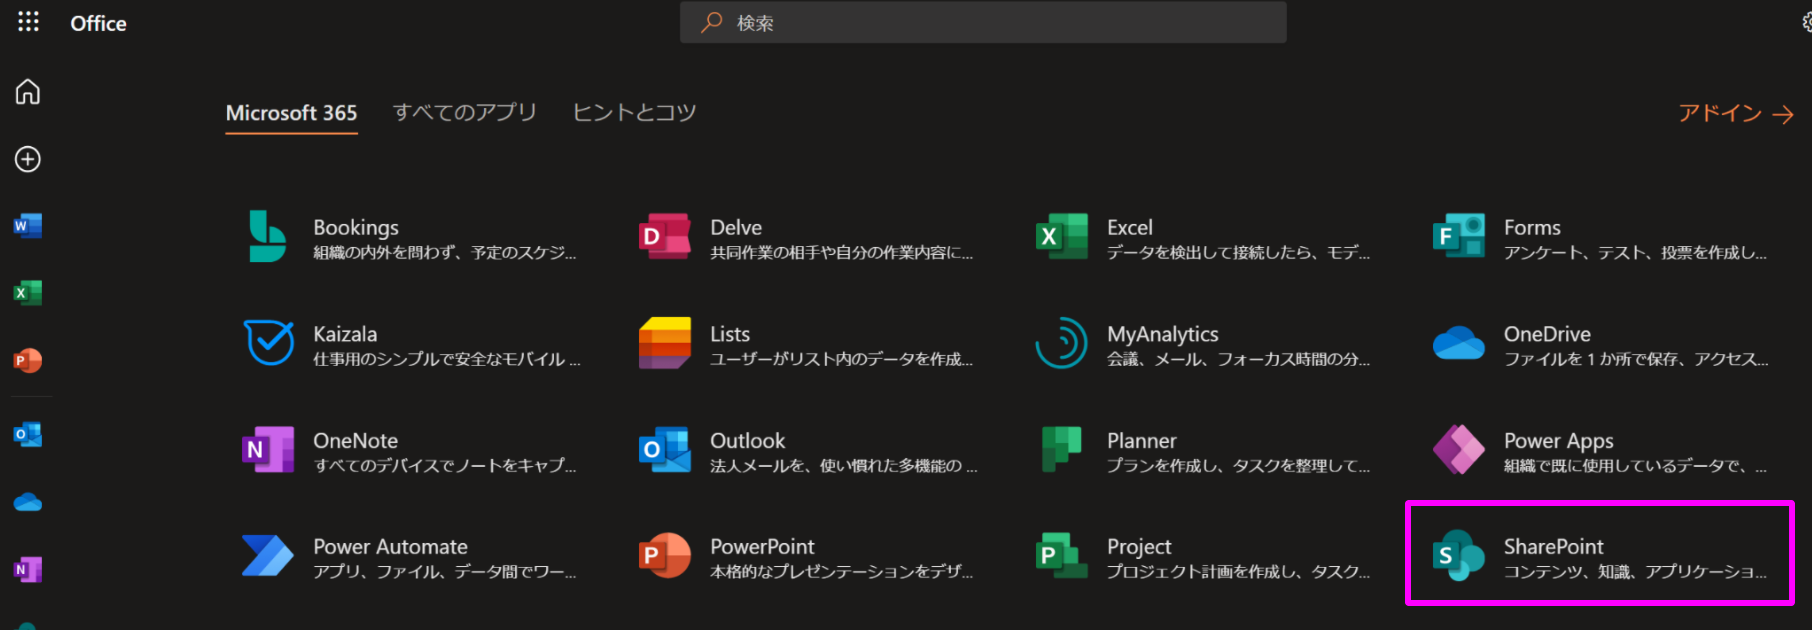The height and width of the screenshot is (630, 1812).
Task: Open OneNote from the left sidebar
Action: (x=28, y=569)
